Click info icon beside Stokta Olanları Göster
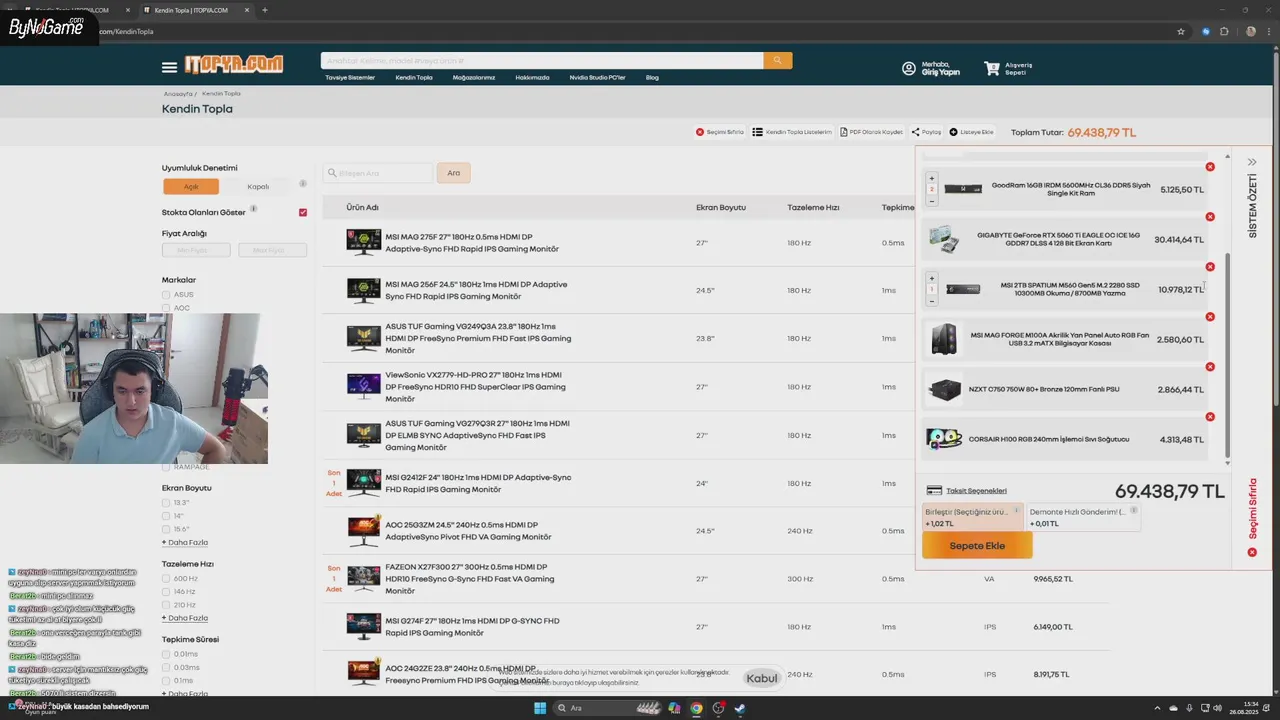The width and height of the screenshot is (1280, 720). tap(253, 209)
